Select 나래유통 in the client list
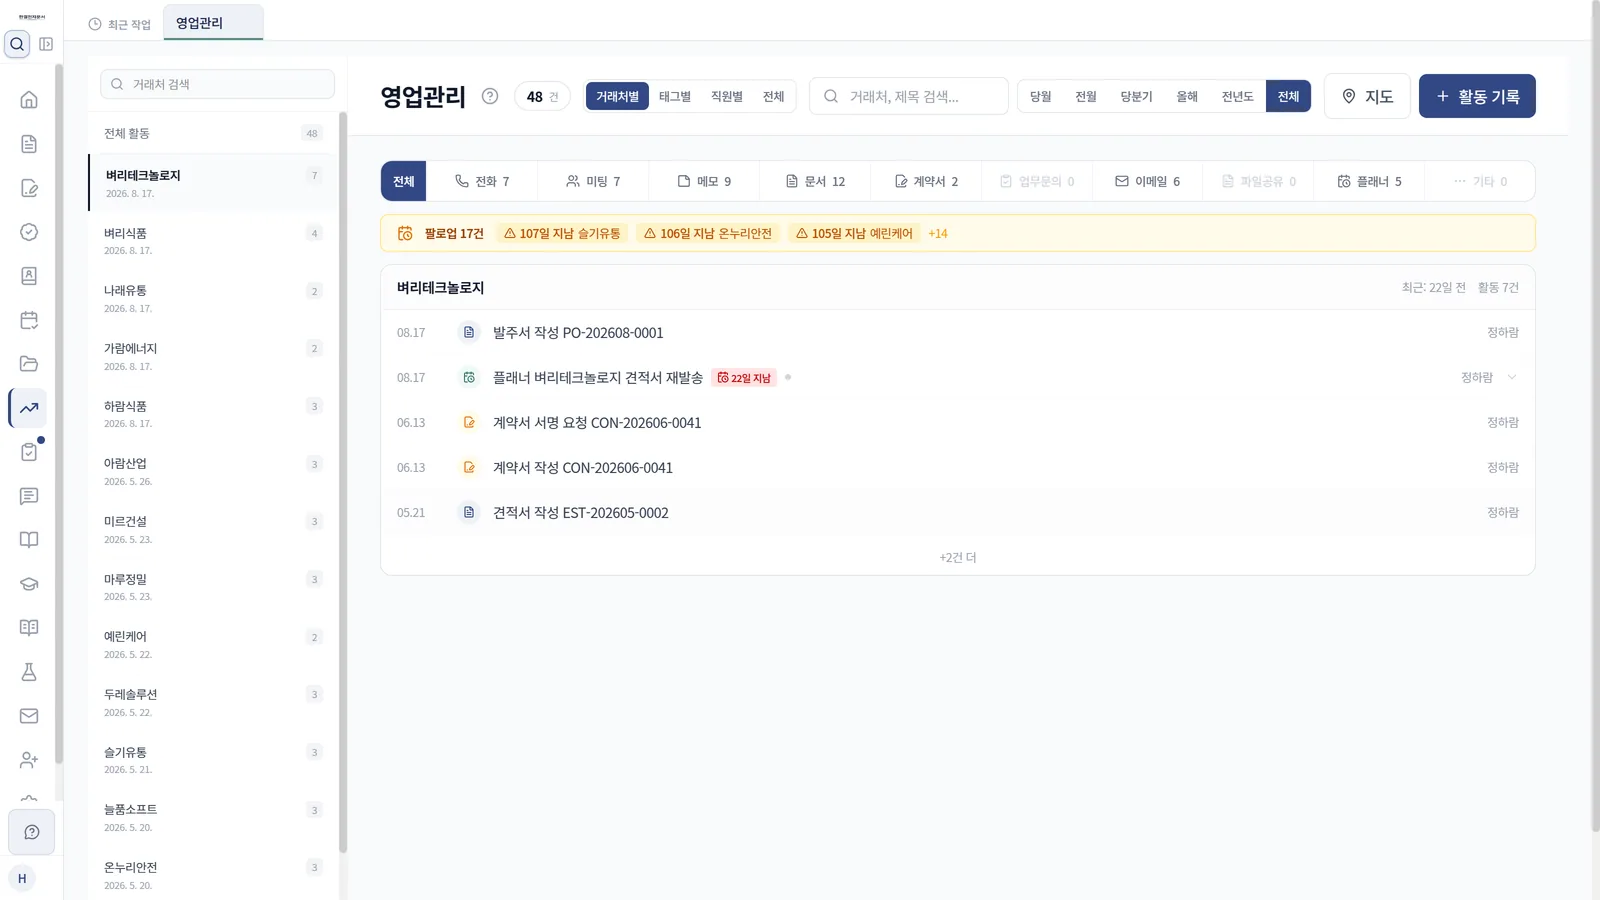 (x=212, y=299)
